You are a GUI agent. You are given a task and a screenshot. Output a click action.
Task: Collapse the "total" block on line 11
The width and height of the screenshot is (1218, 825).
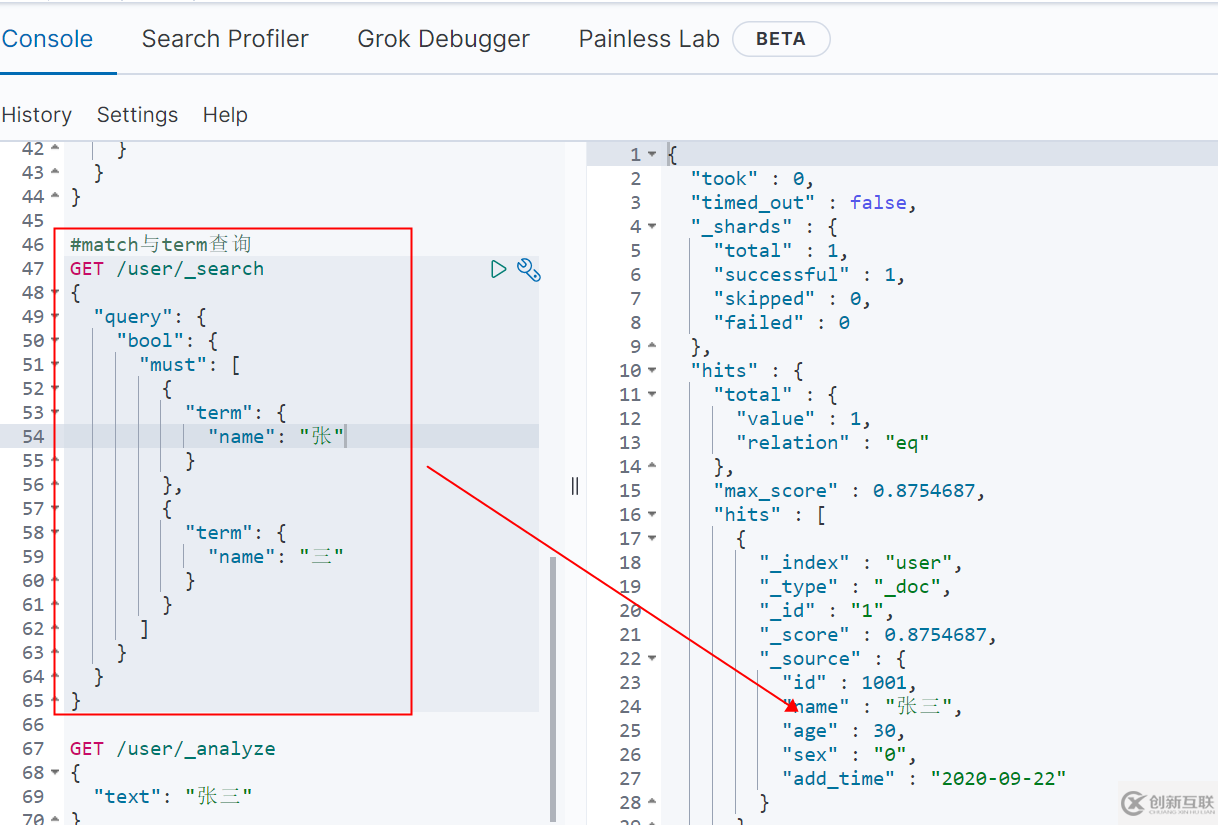(652, 395)
